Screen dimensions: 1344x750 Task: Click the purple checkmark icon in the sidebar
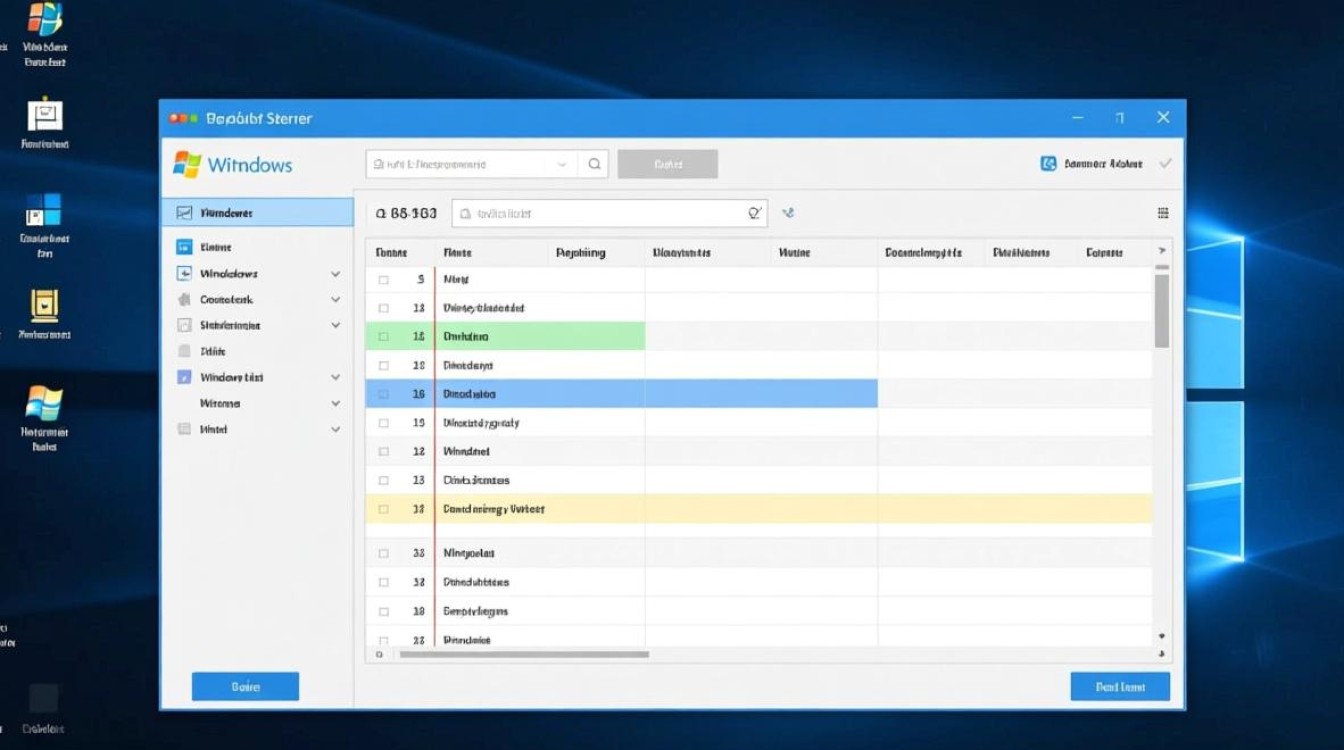(183, 378)
